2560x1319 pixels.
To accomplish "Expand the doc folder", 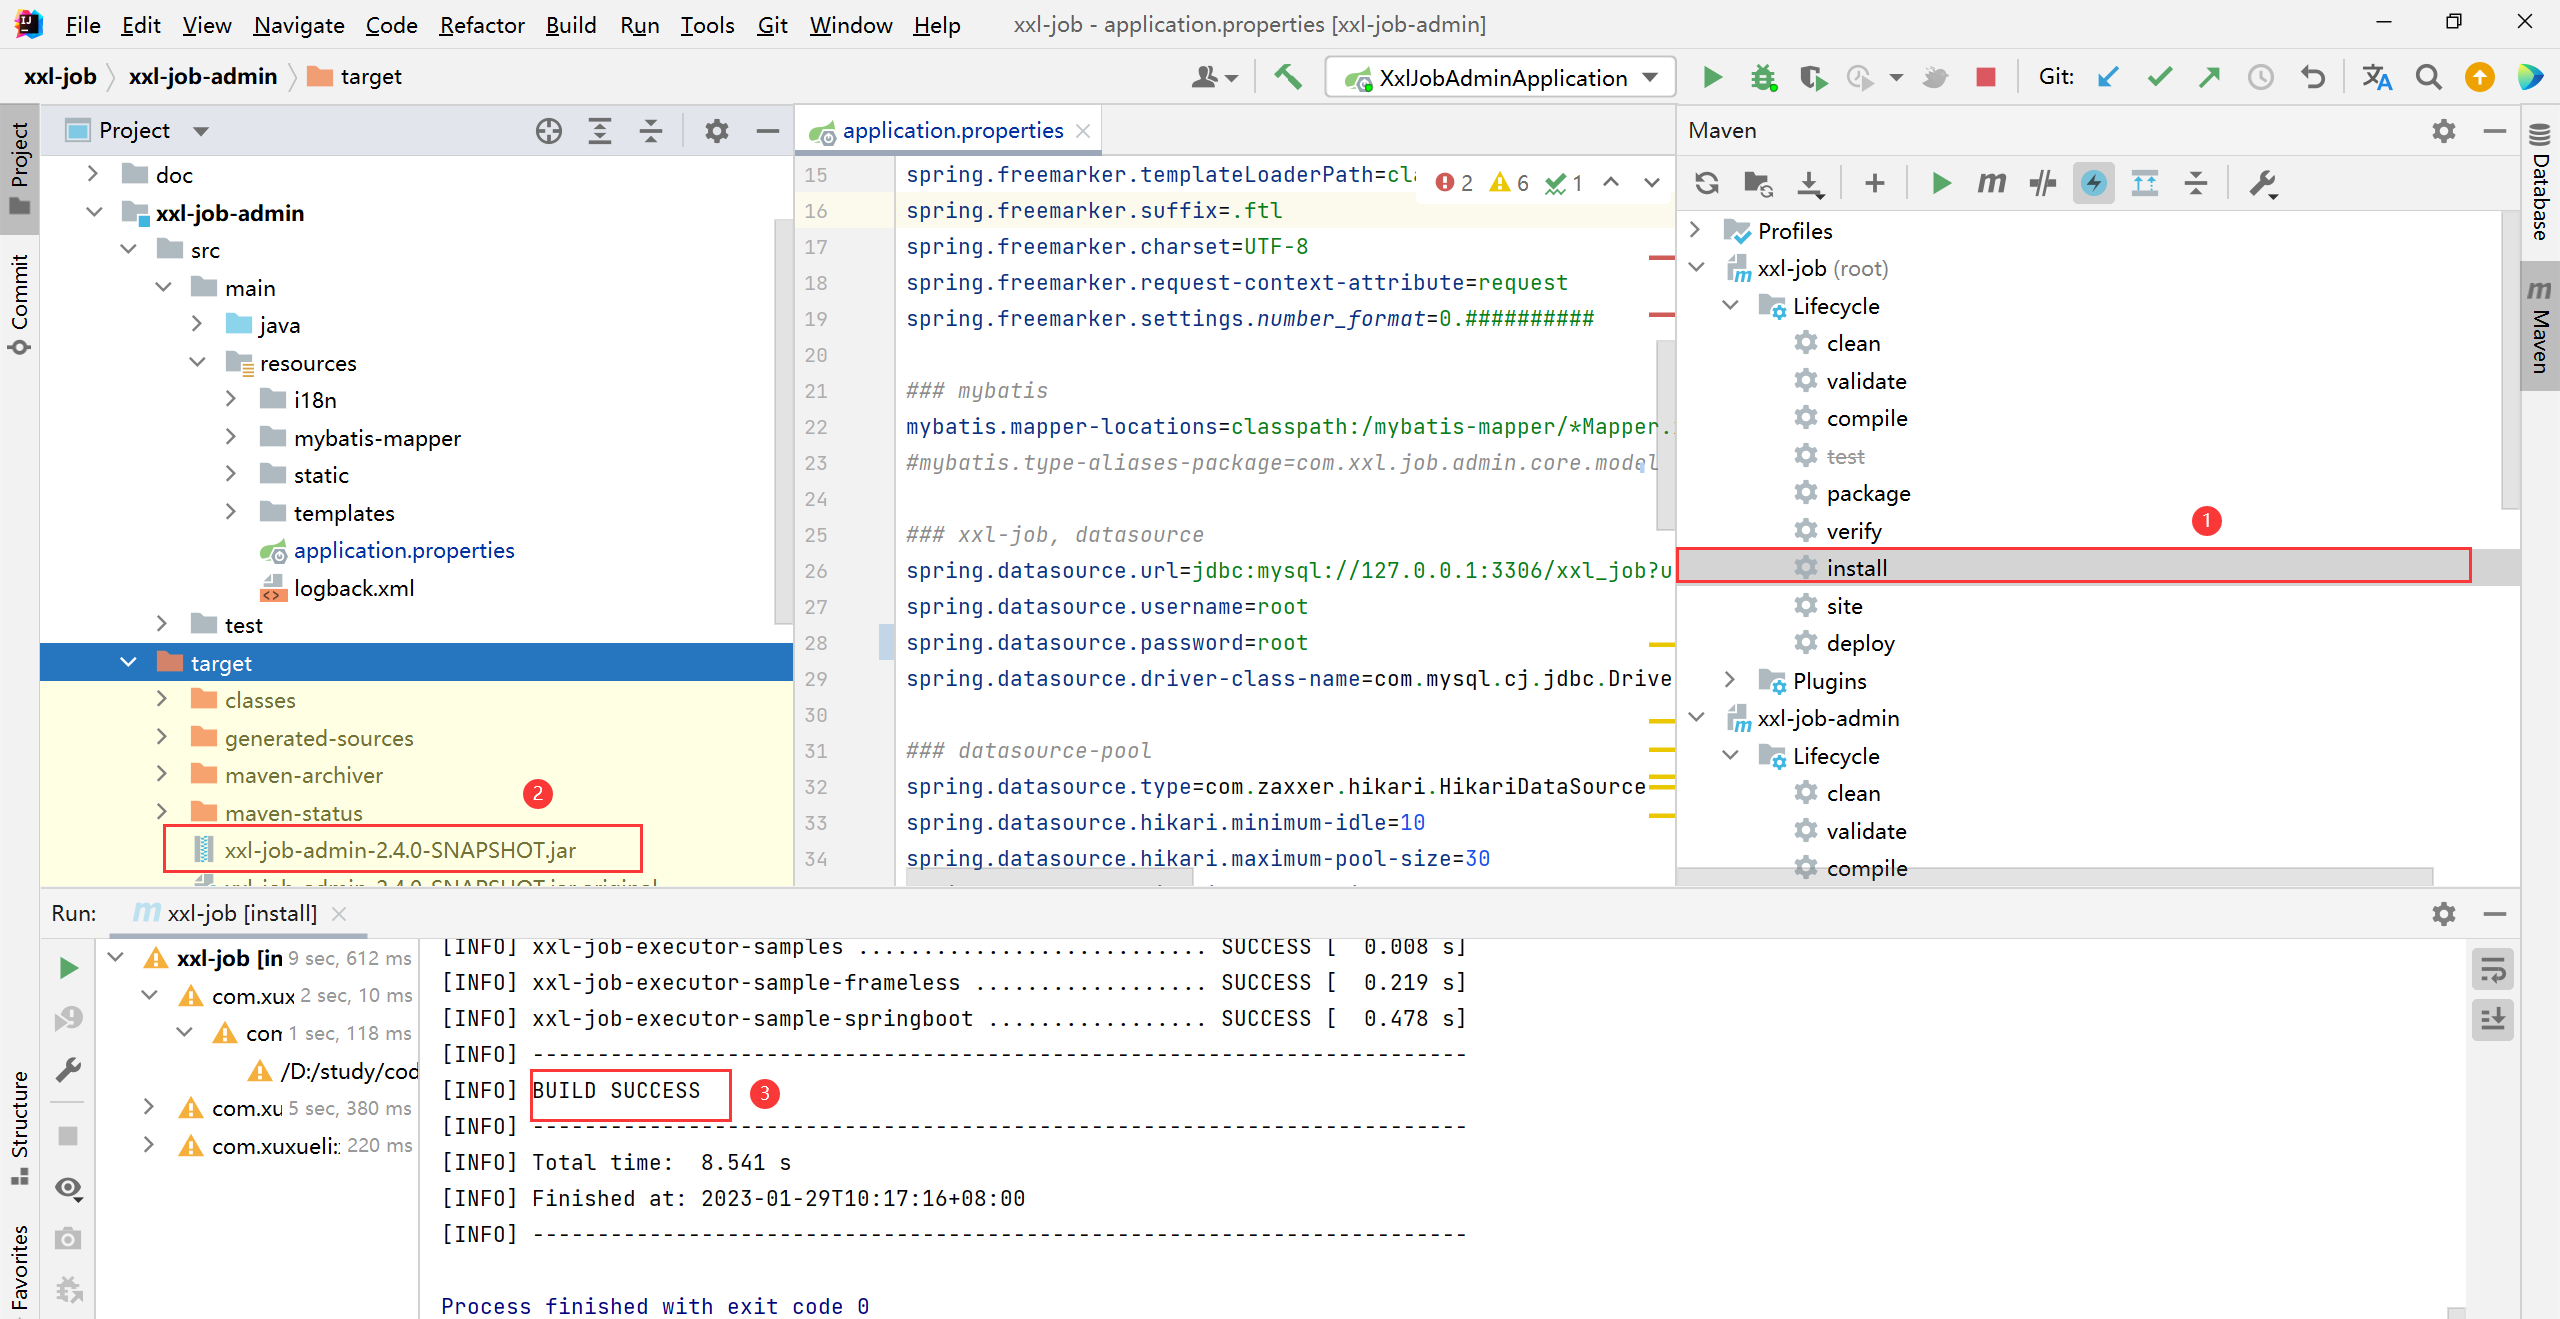I will (x=93, y=174).
